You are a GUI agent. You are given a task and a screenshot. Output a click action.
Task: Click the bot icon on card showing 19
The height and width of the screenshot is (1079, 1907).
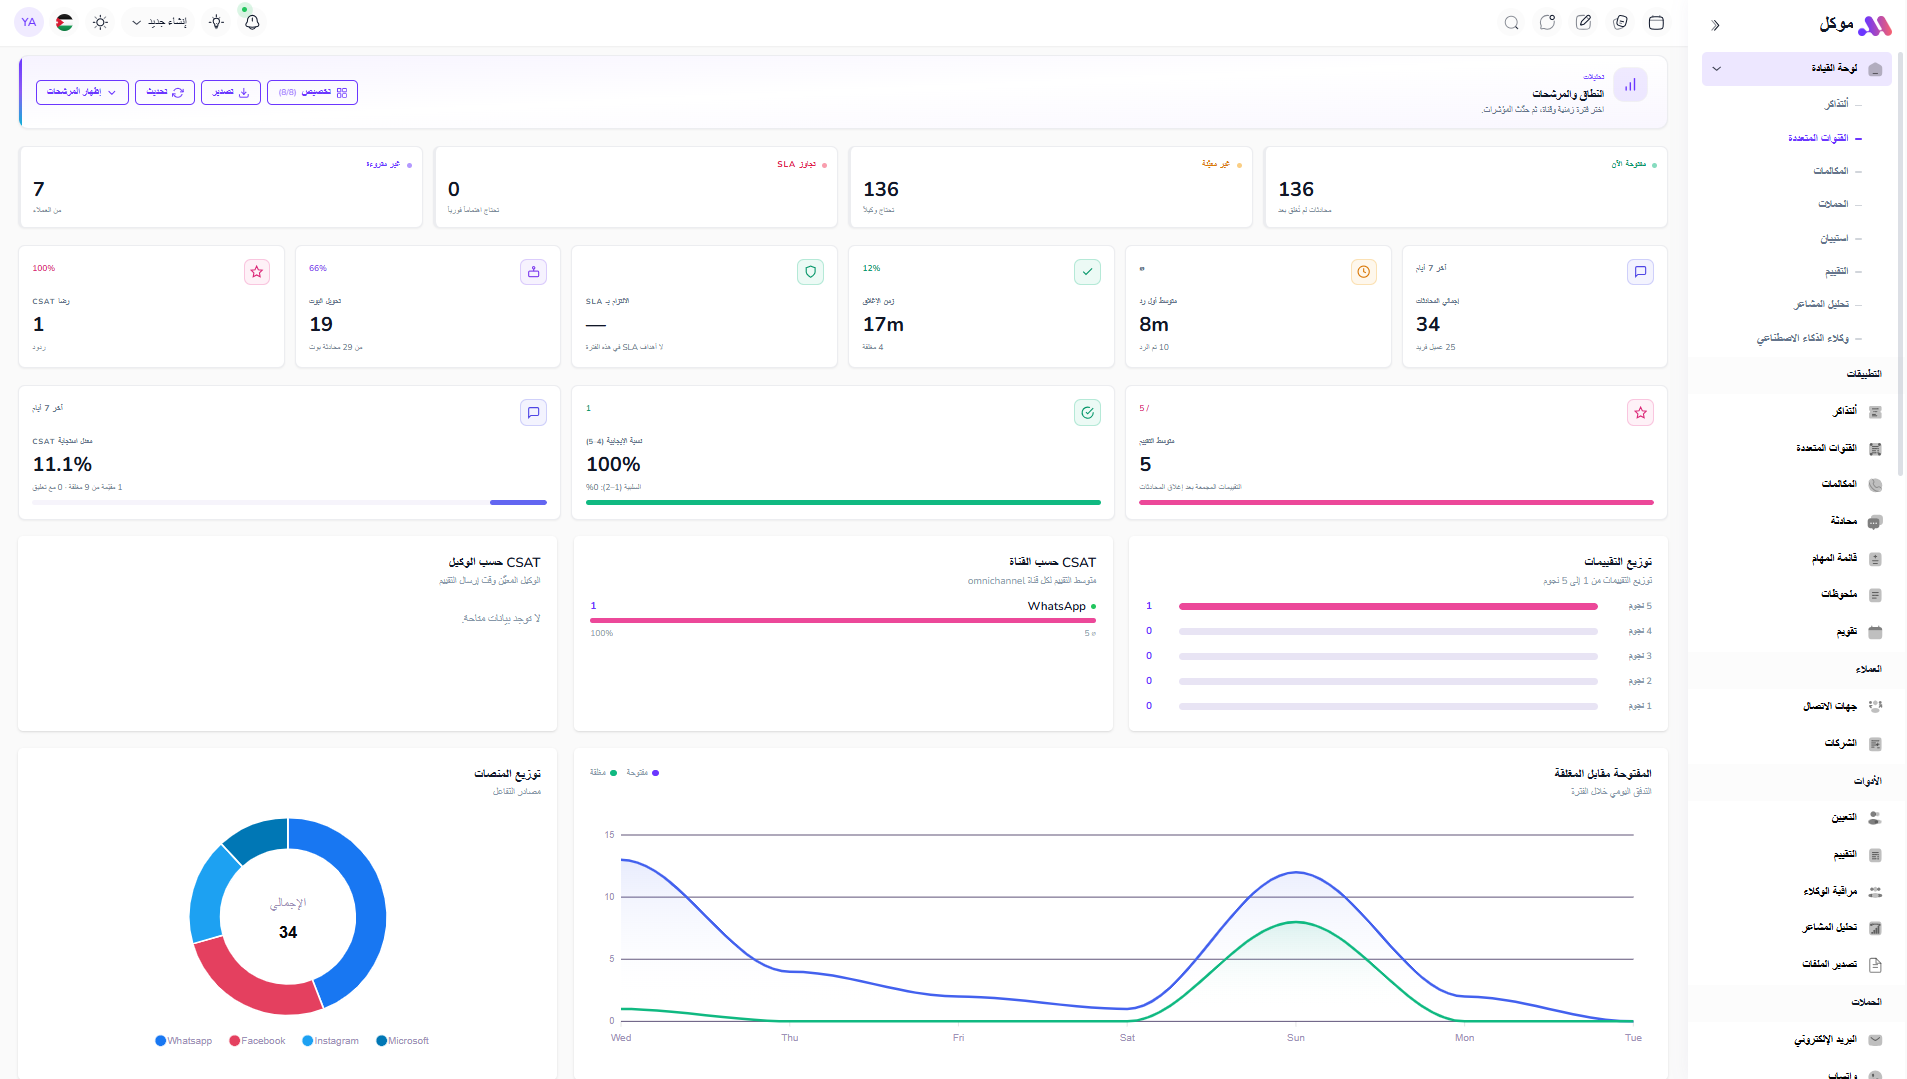pyautogui.click(x=534, y=272)
